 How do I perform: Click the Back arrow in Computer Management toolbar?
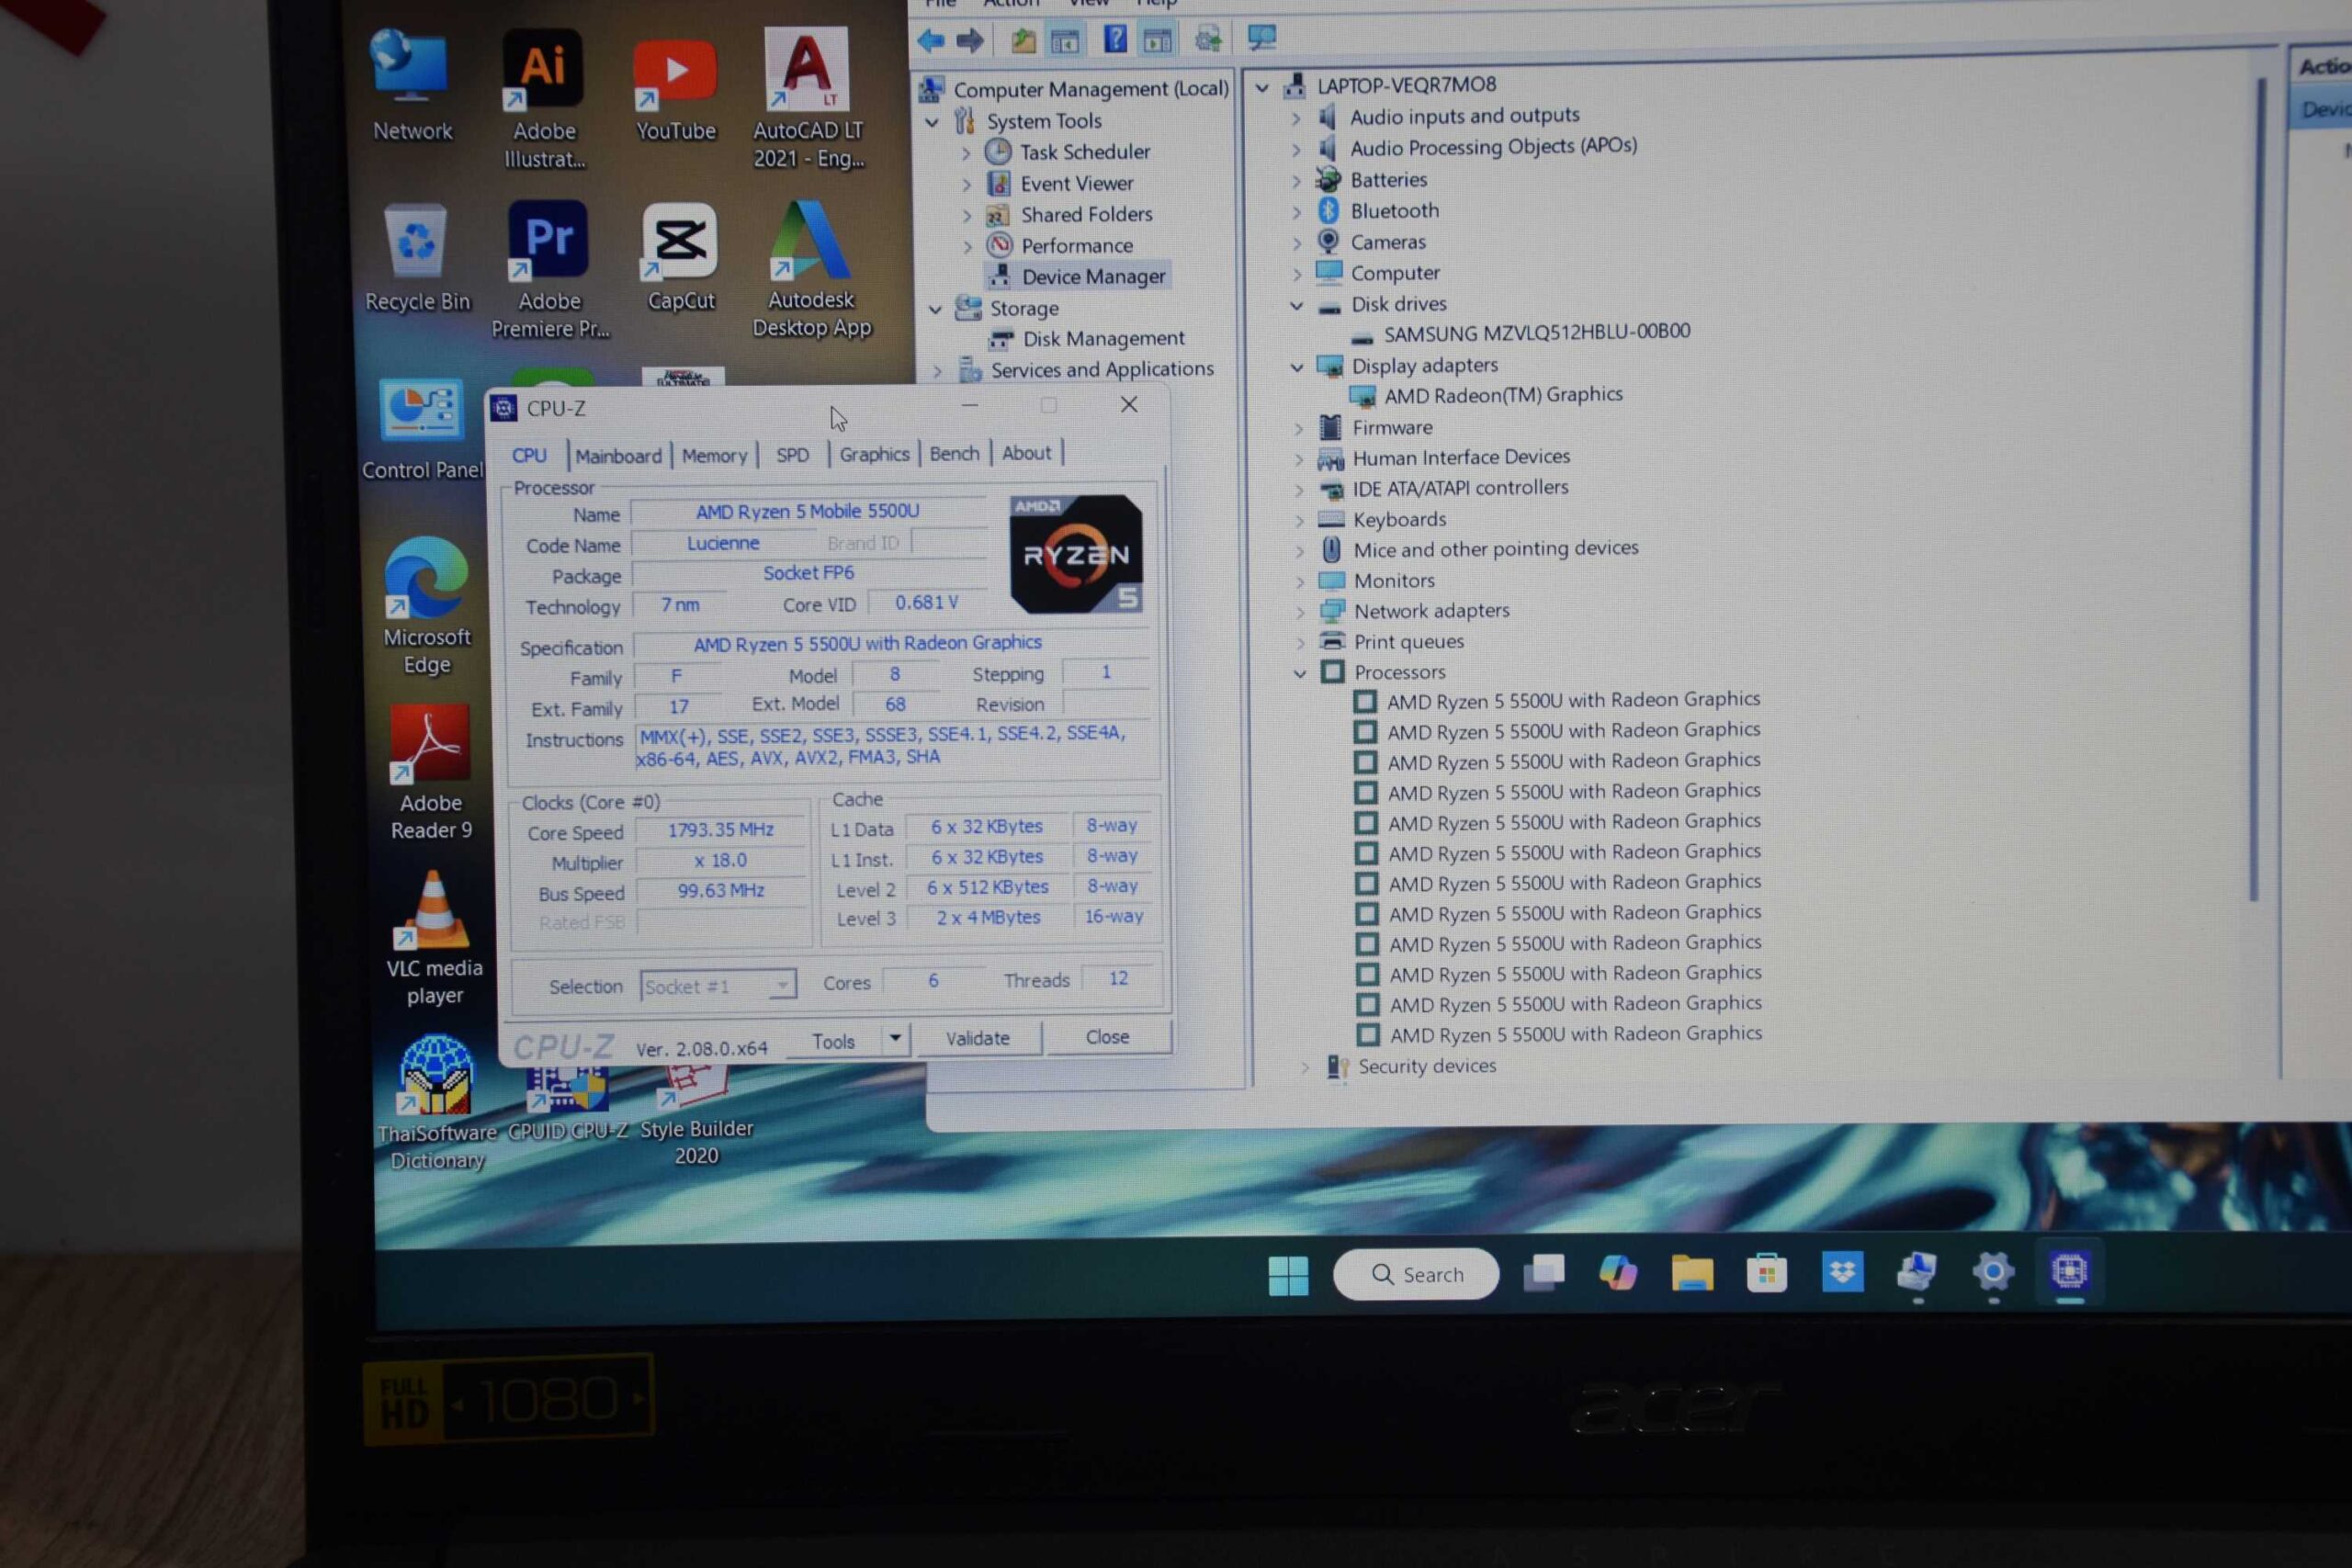[930, 40]
